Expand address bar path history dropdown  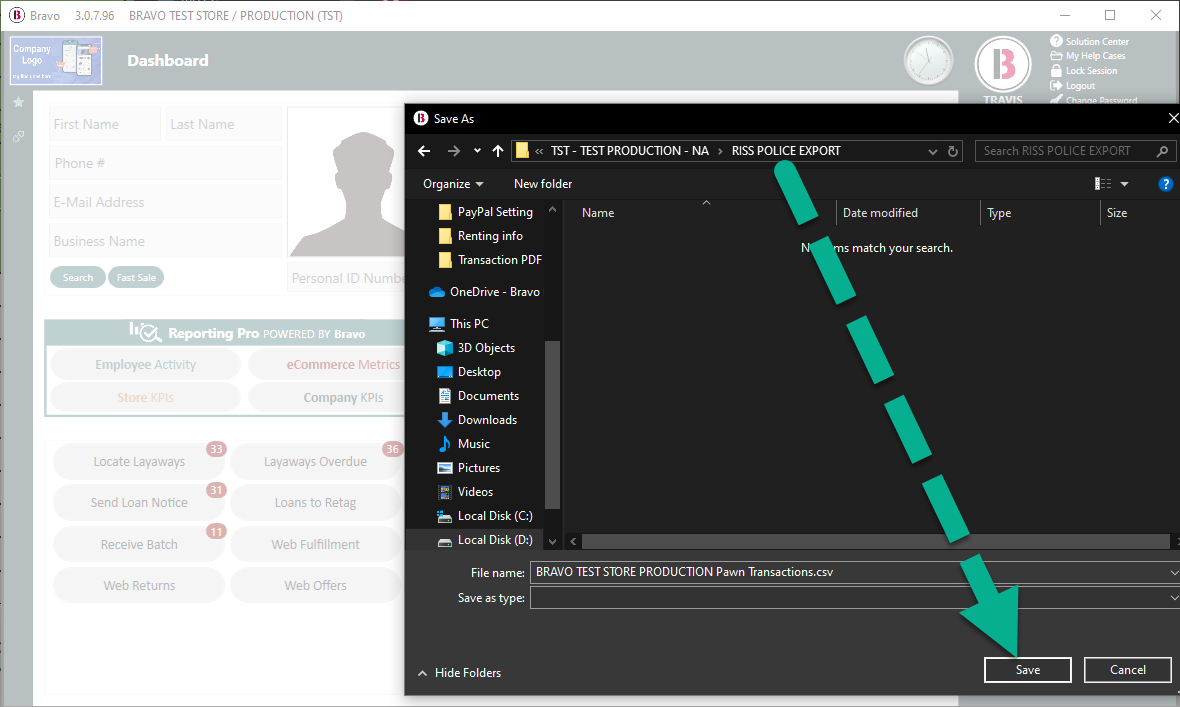(932, 151)
